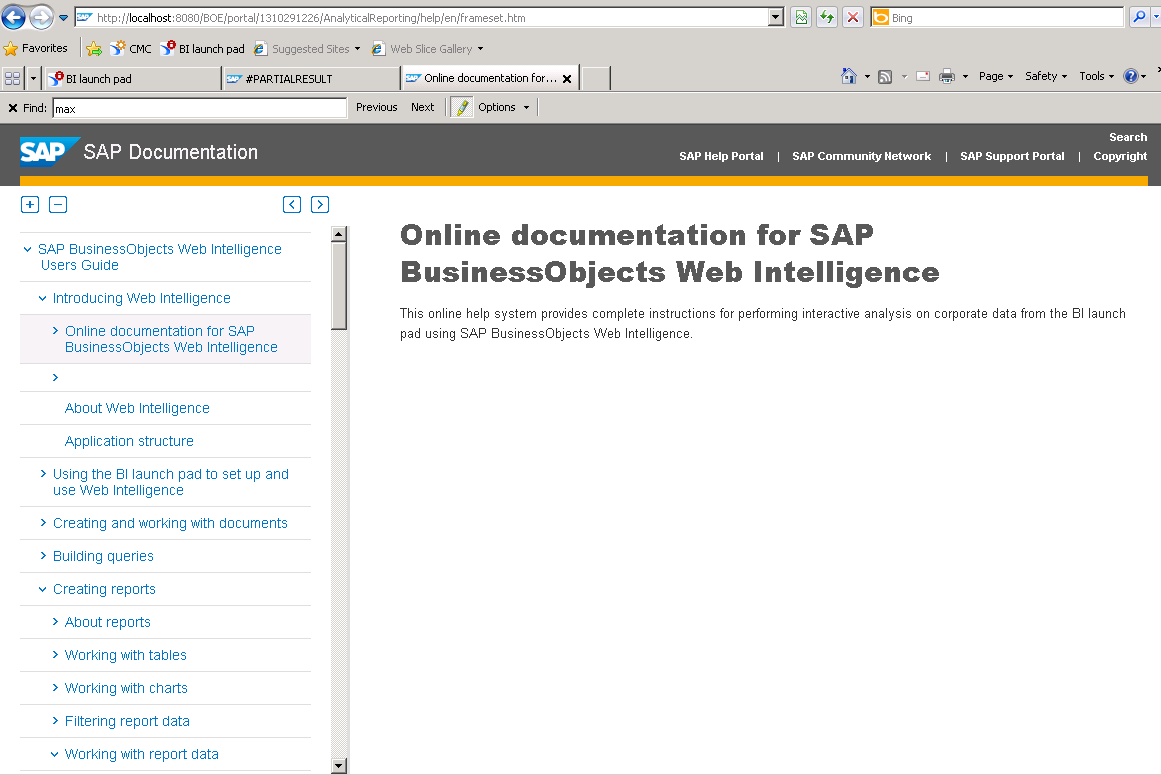Click the Home icon in command bar
Image resolution: width=1161 pixels, height=775 pixels.
point(849,76)
